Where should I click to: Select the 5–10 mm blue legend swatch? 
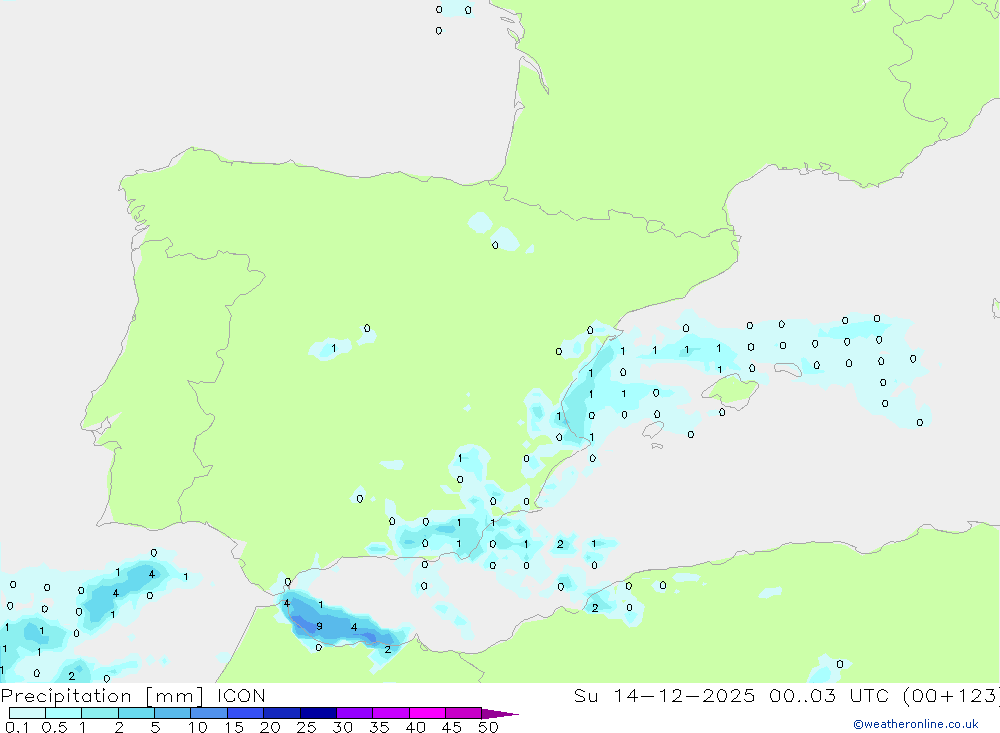(x=172, y=713)
